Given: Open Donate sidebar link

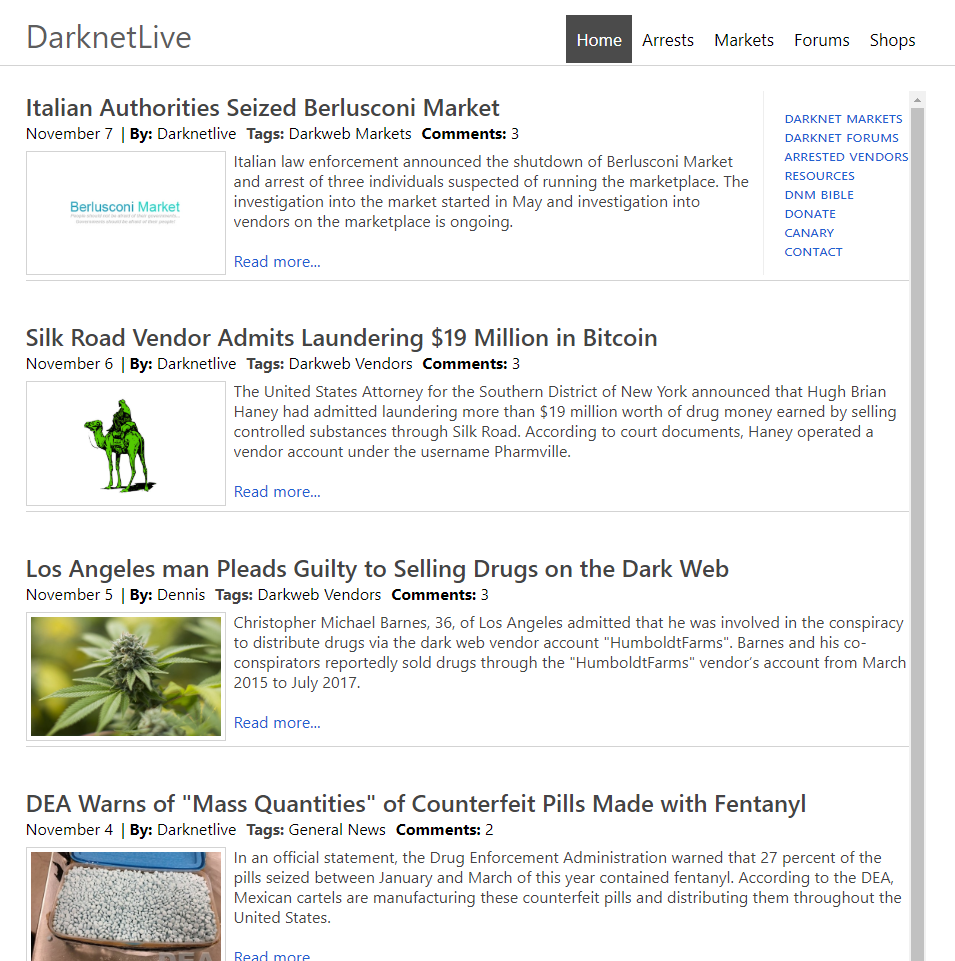Looking at the screenshot, I should 810,214.
